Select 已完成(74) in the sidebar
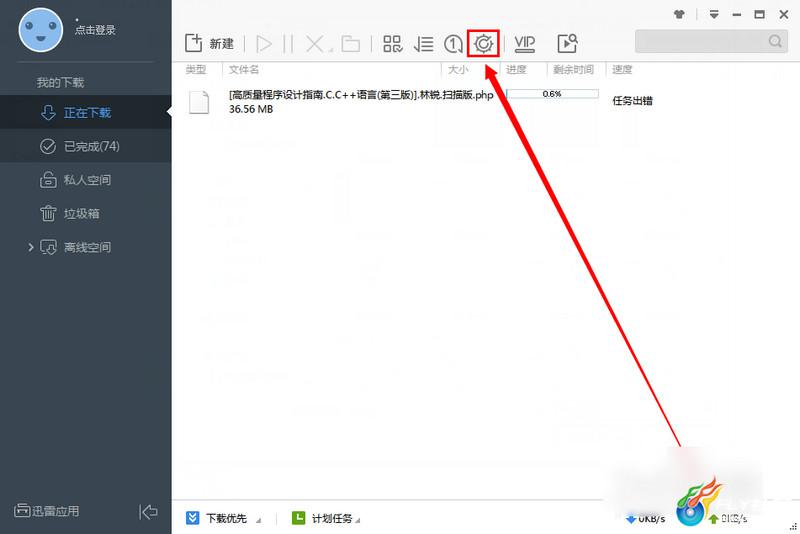Screen dimensions: 800x534 click(86, 146)
